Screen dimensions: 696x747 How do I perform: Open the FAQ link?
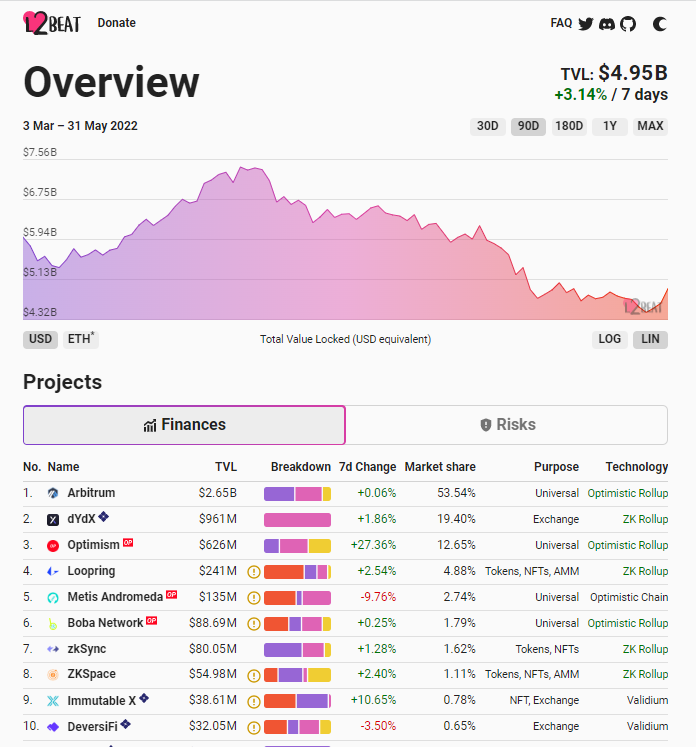point(561,23)
